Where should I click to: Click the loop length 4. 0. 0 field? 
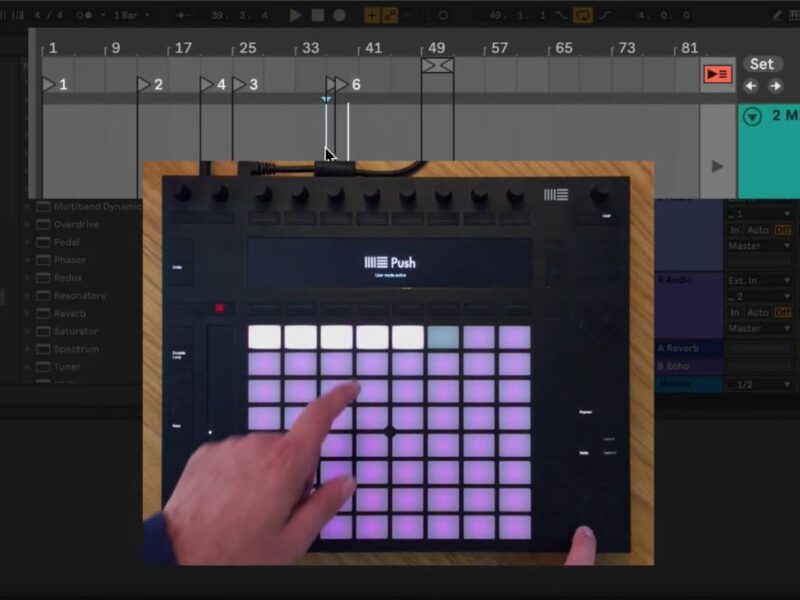coord(663,15)
